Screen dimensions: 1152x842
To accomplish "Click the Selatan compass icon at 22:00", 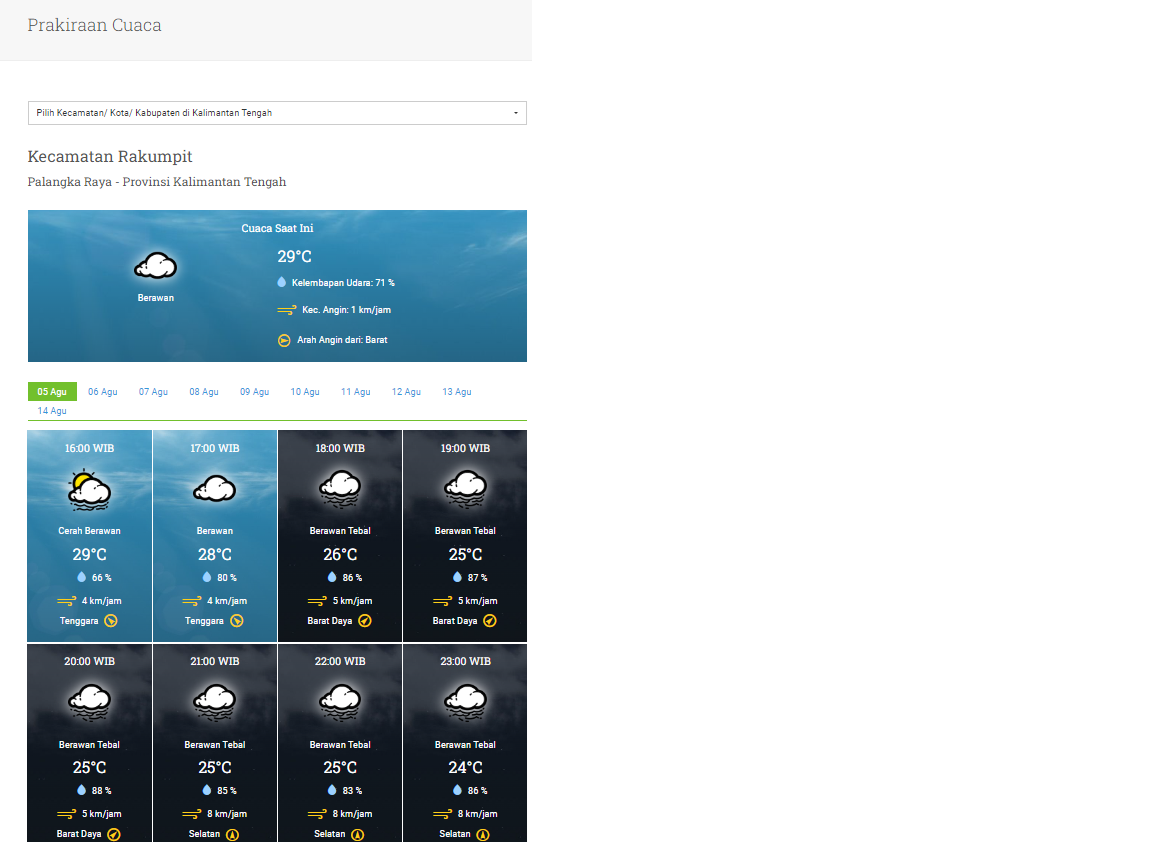I will (358, 834).
